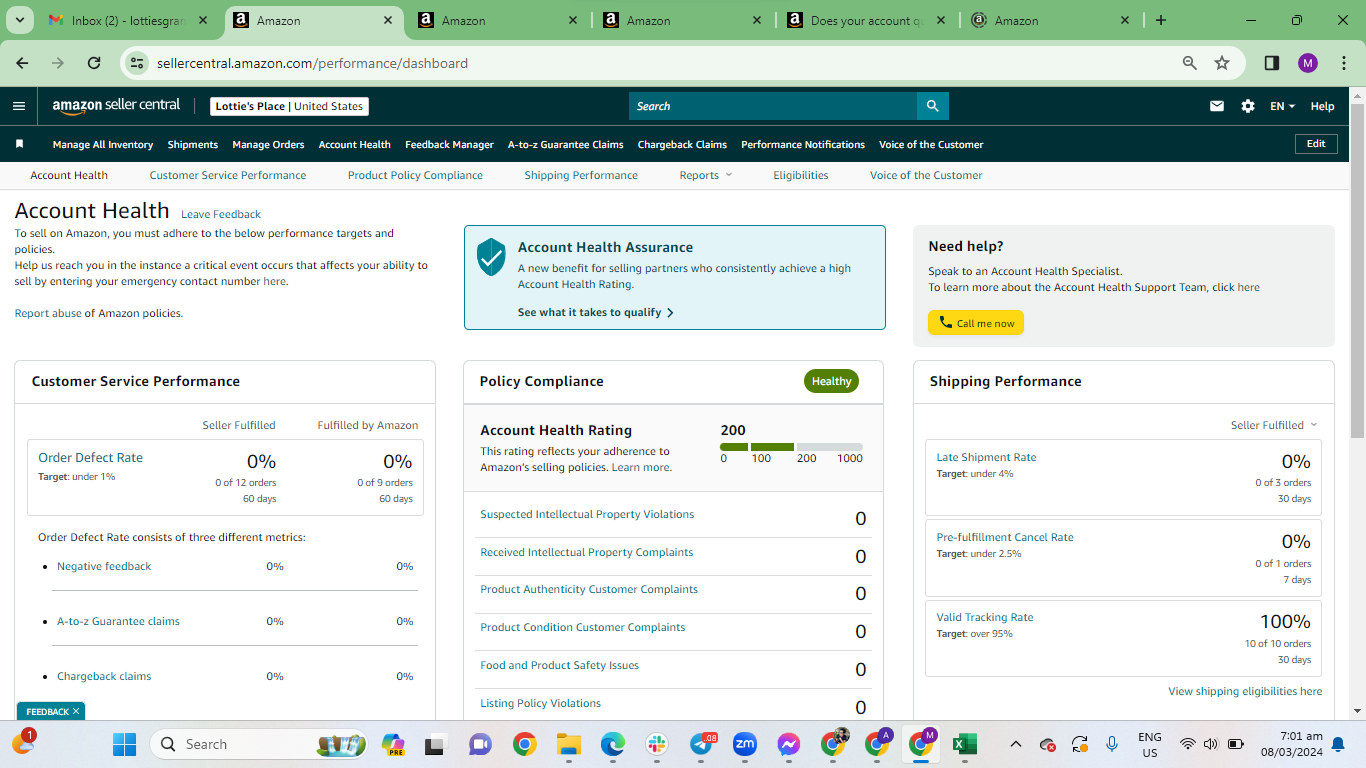This screenshot has height=768, width=1366.
Task: Click the Chrome address bar URL
Action: tap(312, 63)
